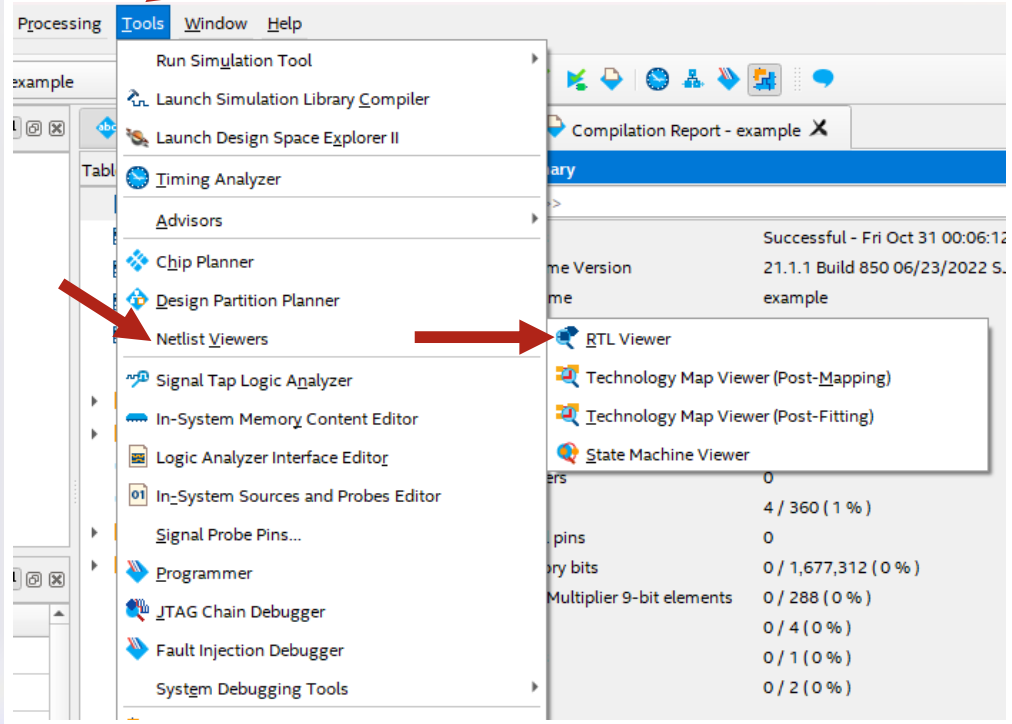
Task: Open Technology Map Viewer (Post-Fitting)
Action: pos(729,416)
